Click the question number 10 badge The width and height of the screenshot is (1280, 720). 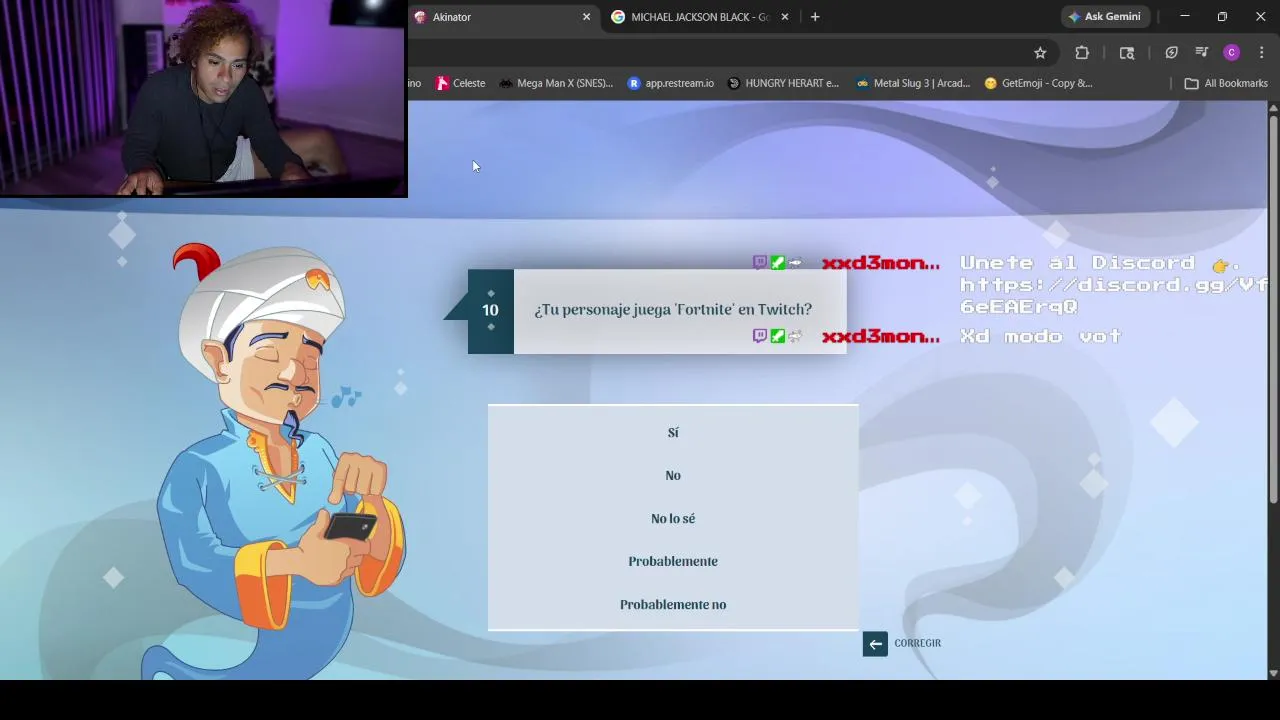tap(490, 311)
